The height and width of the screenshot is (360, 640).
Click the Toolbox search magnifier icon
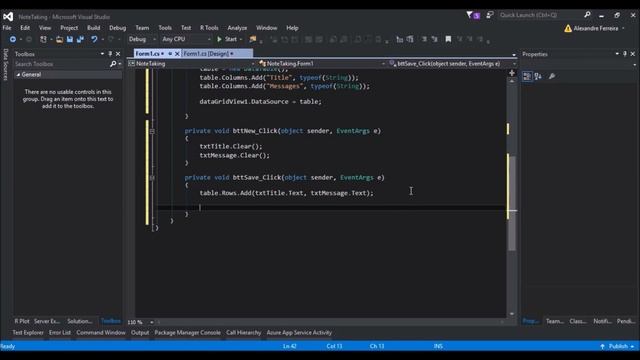coord(113,64)
